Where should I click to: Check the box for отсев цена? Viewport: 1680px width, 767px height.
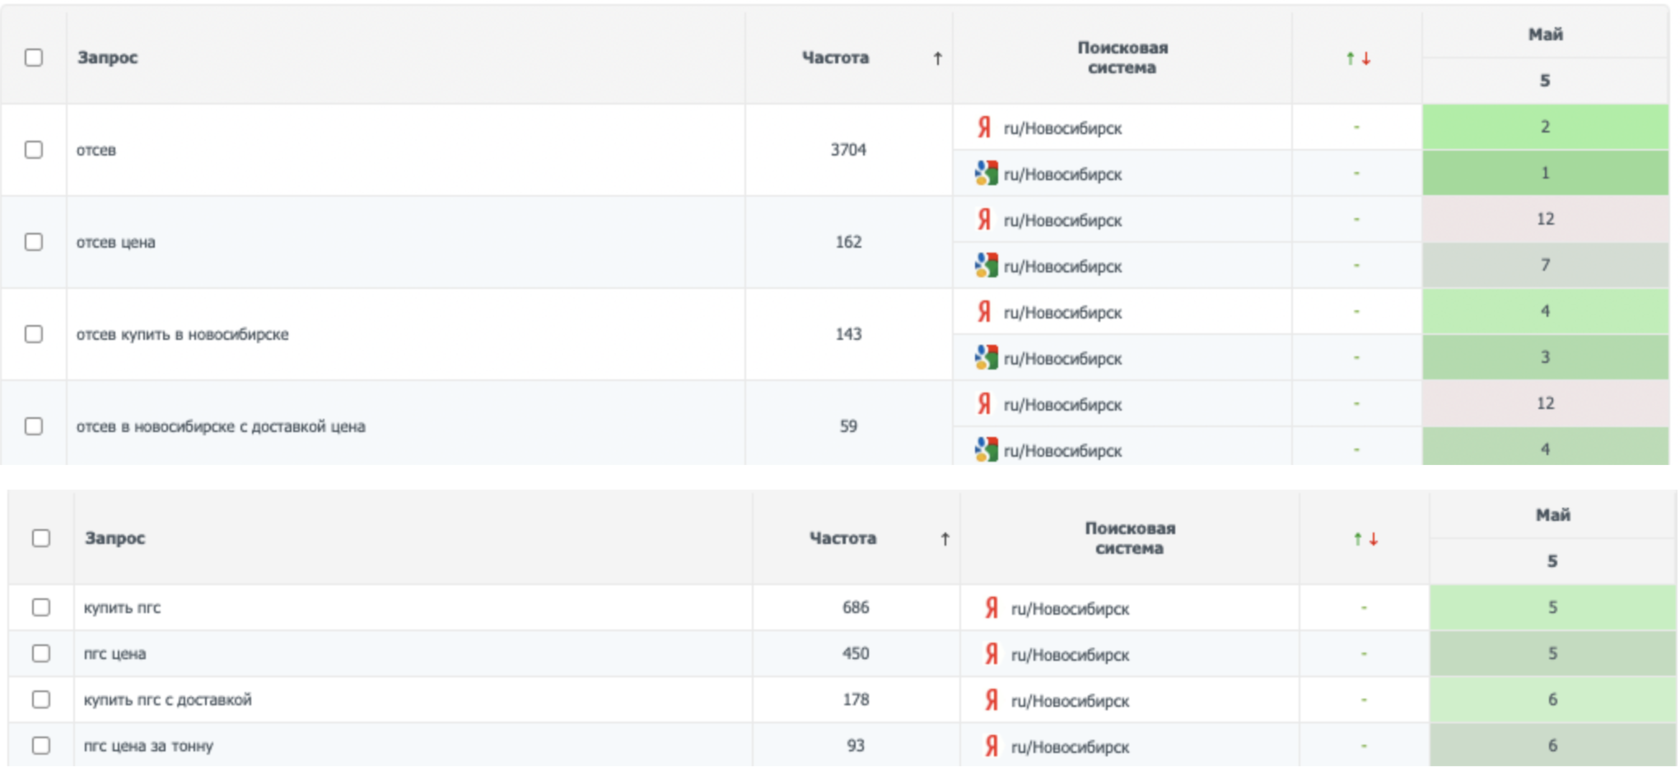click(34, 242)
